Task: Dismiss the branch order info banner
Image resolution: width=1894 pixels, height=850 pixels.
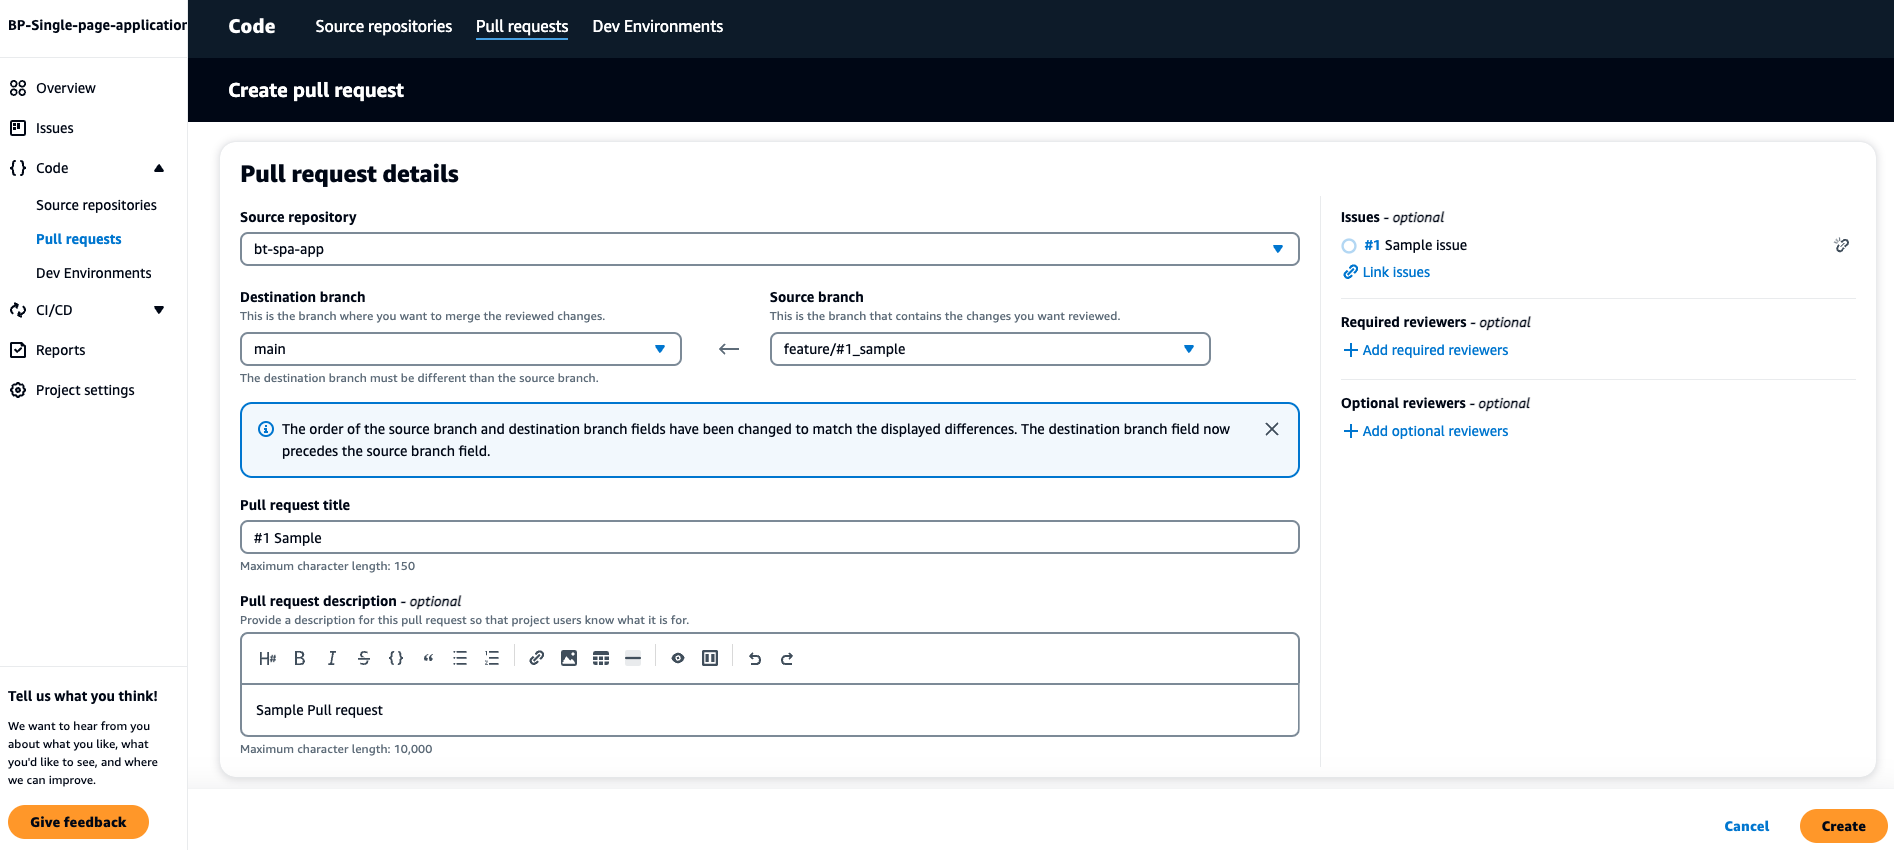Action: [x=1272, y=429]
